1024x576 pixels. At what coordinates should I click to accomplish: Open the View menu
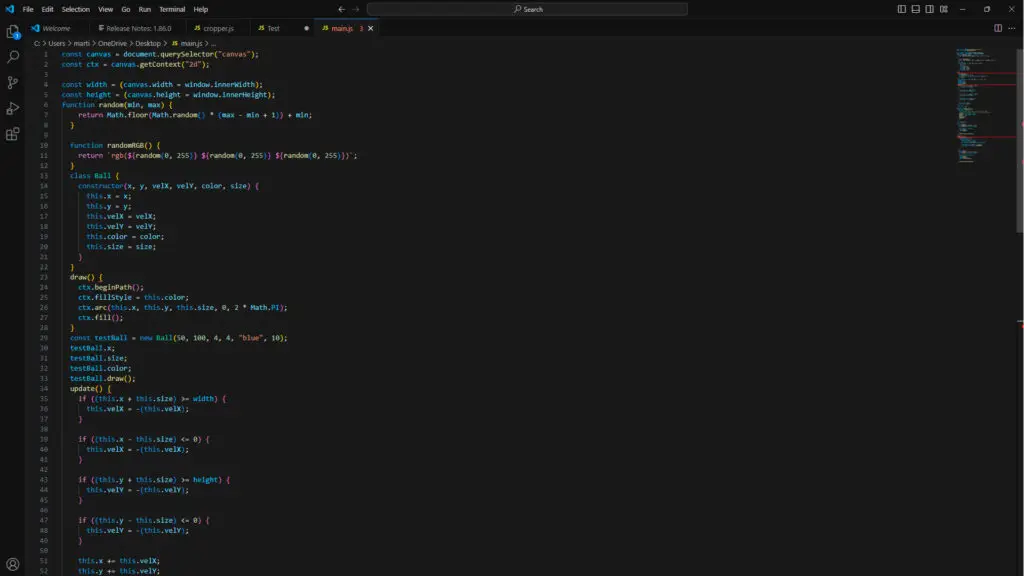(106, 9)
